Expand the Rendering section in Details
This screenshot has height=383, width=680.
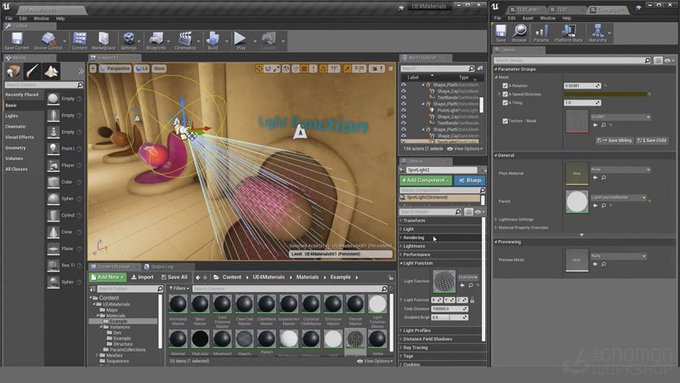440,238
